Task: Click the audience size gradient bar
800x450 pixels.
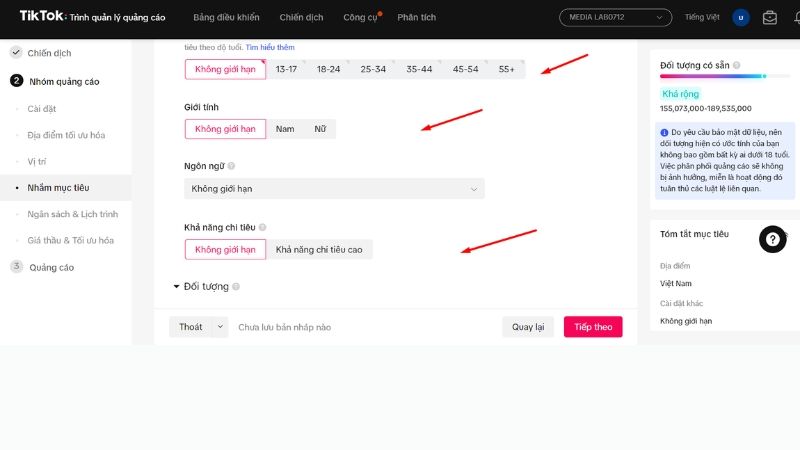Action: coord(724,77)
